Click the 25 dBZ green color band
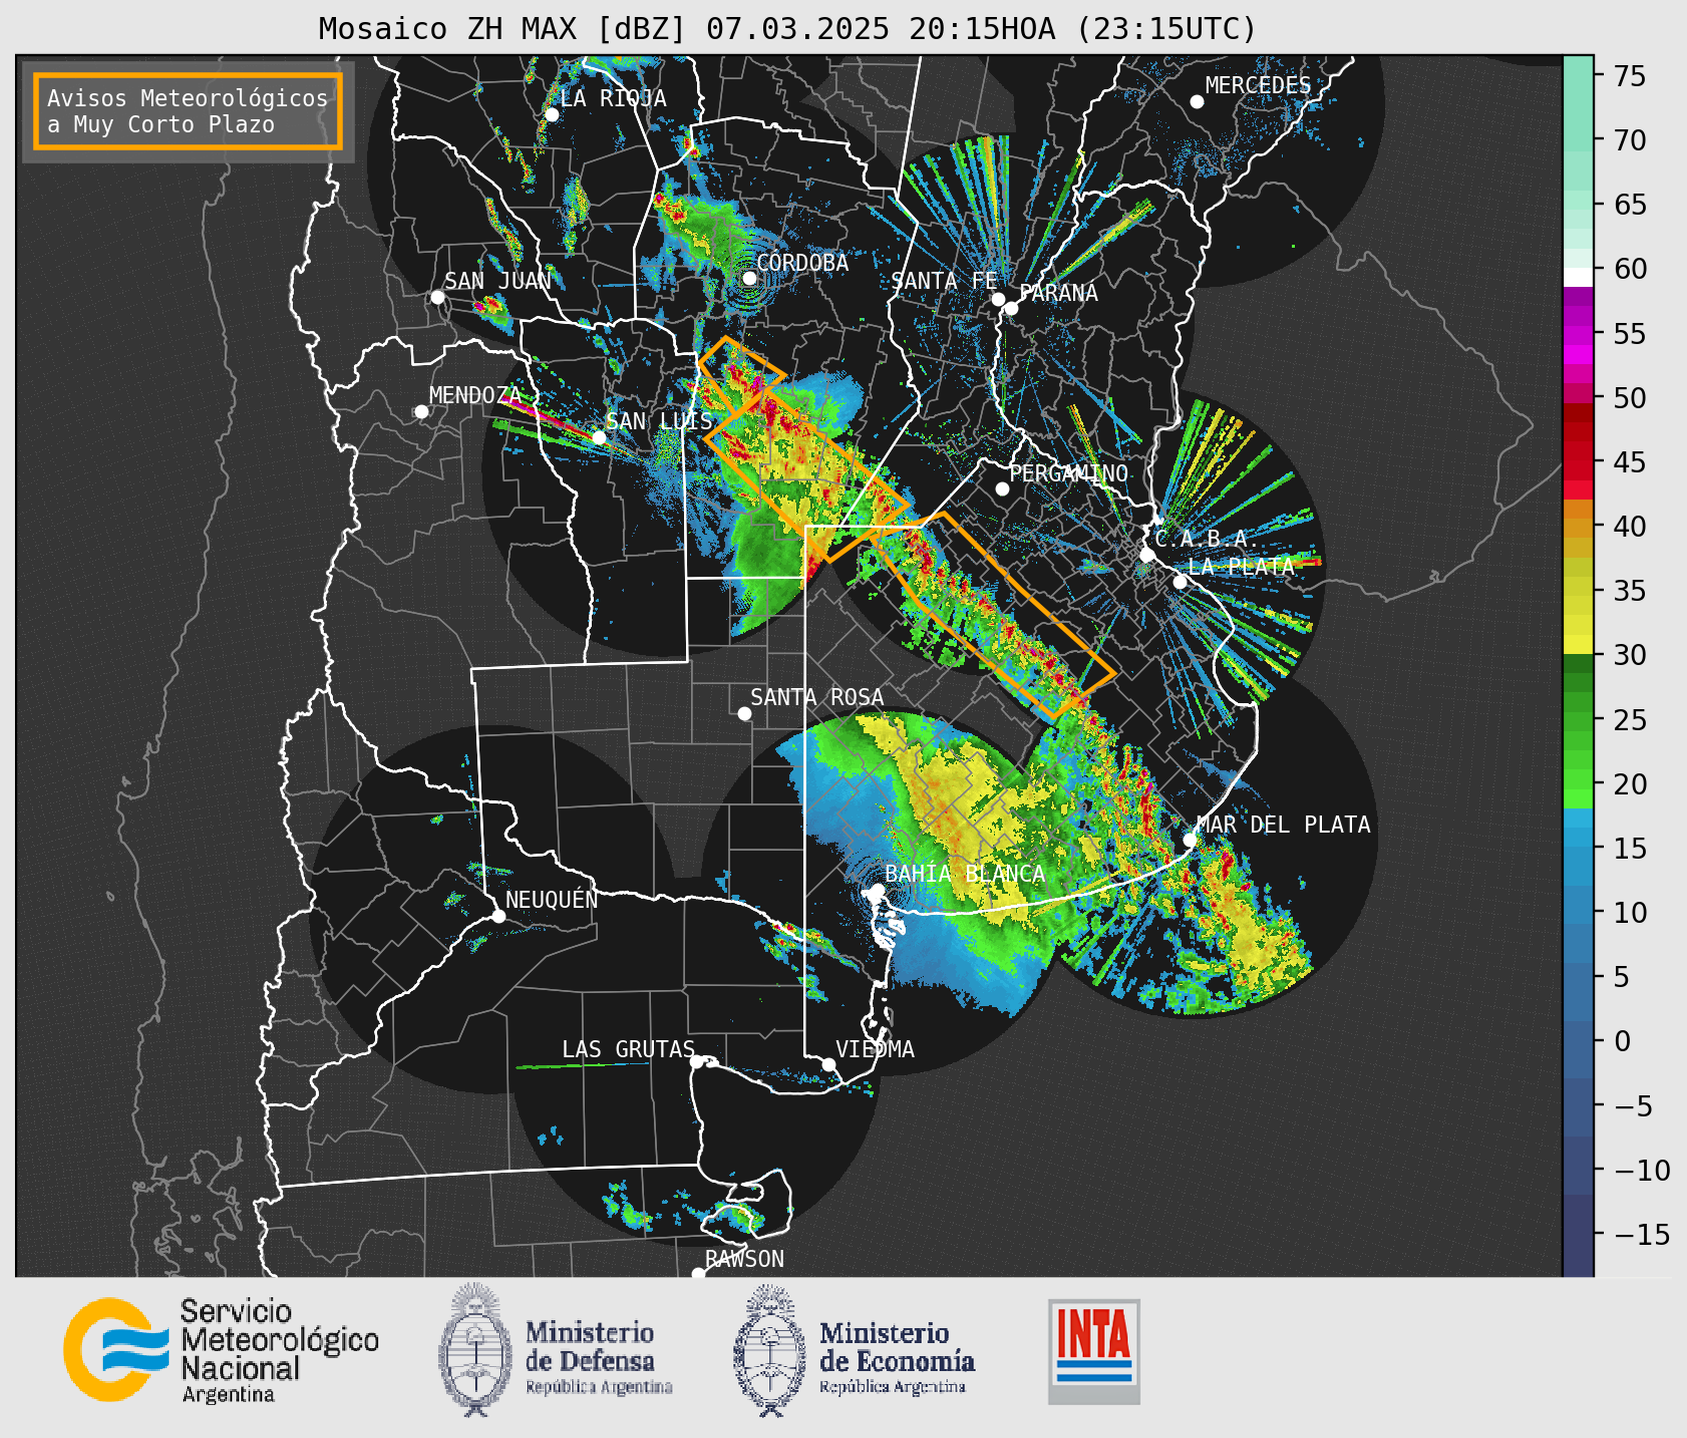1687x1438 pixels. point(1578,719)
